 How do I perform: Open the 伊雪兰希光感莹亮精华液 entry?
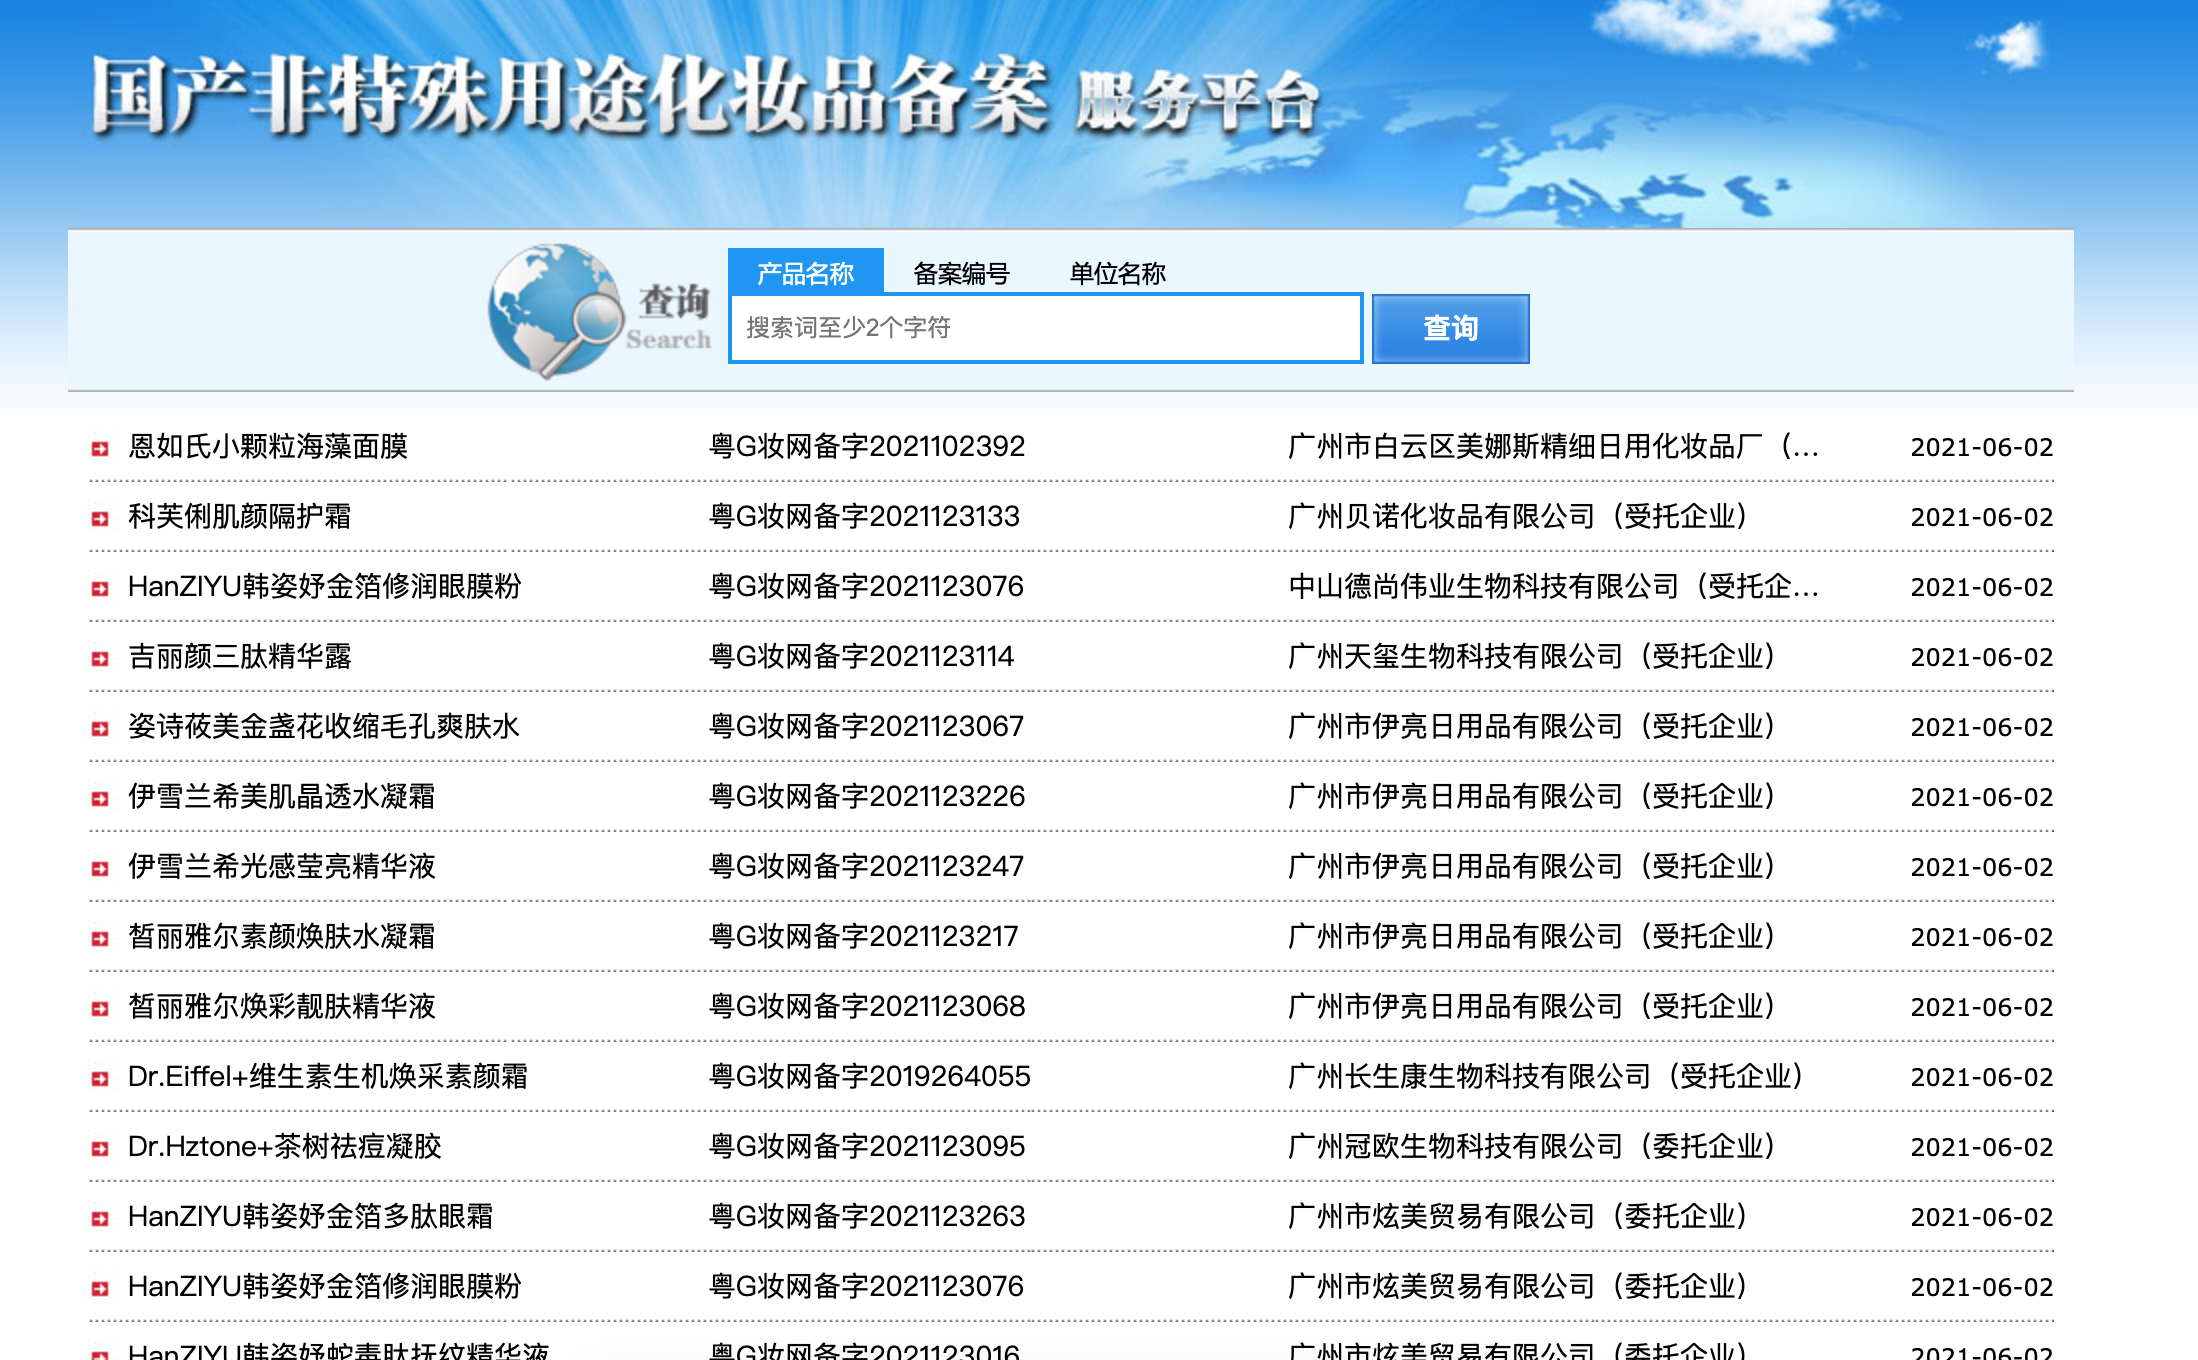[283, 867]
